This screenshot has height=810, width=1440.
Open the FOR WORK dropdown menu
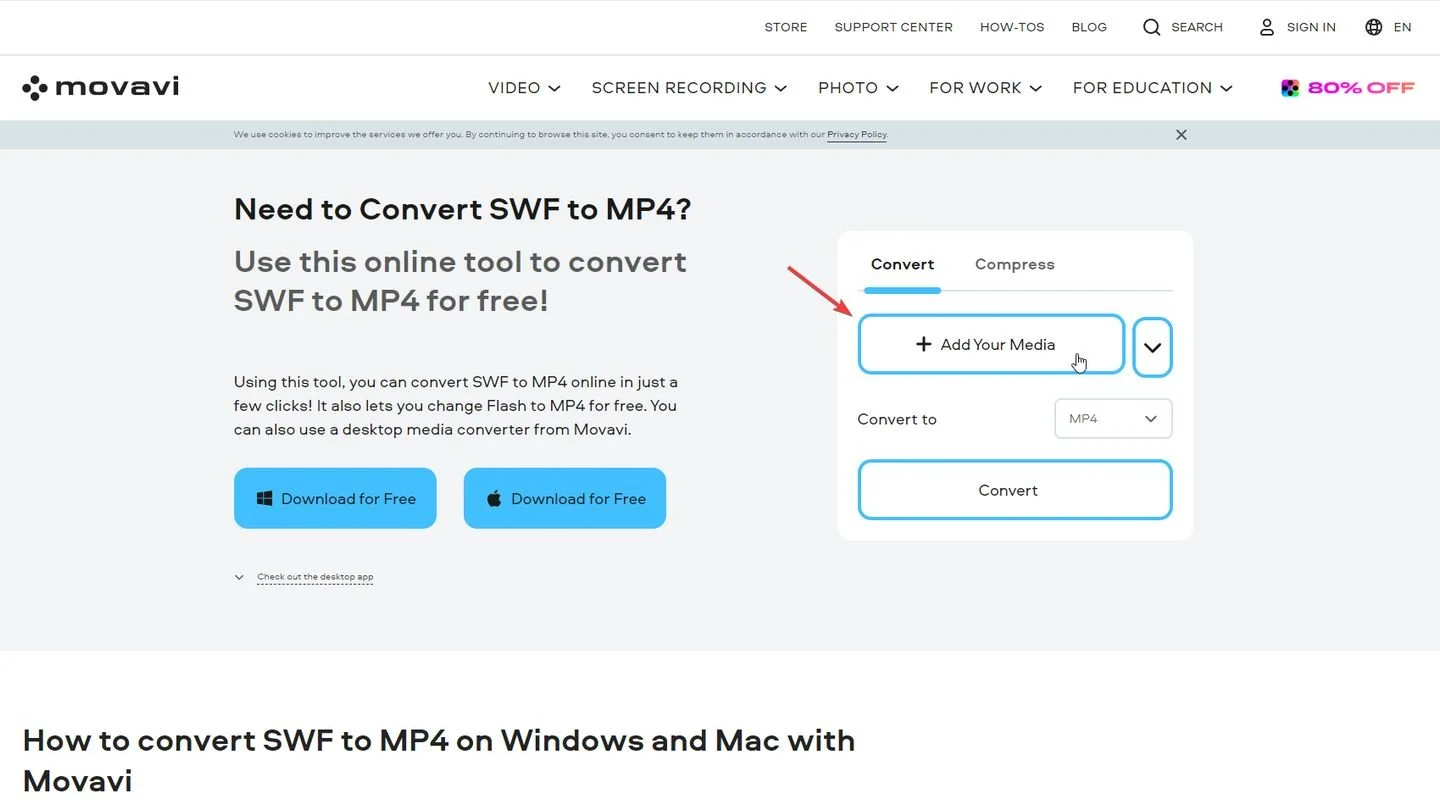985,88
